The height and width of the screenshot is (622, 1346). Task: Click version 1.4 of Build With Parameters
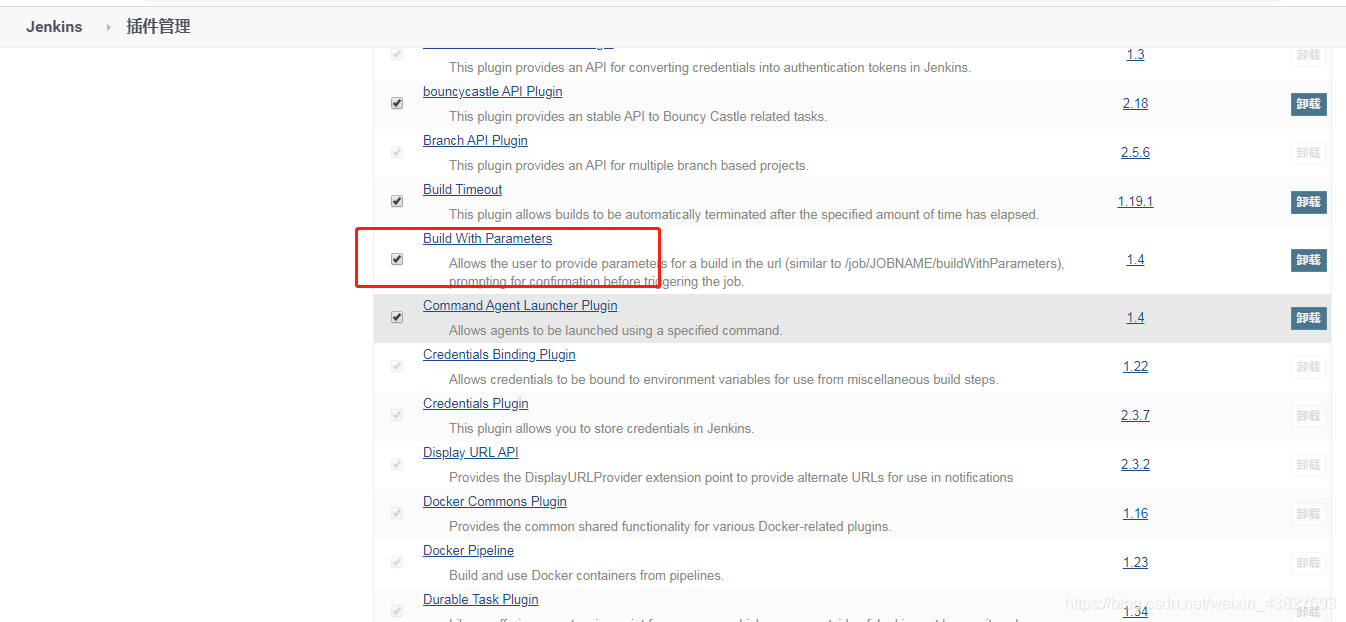(x=1135, y=259)
